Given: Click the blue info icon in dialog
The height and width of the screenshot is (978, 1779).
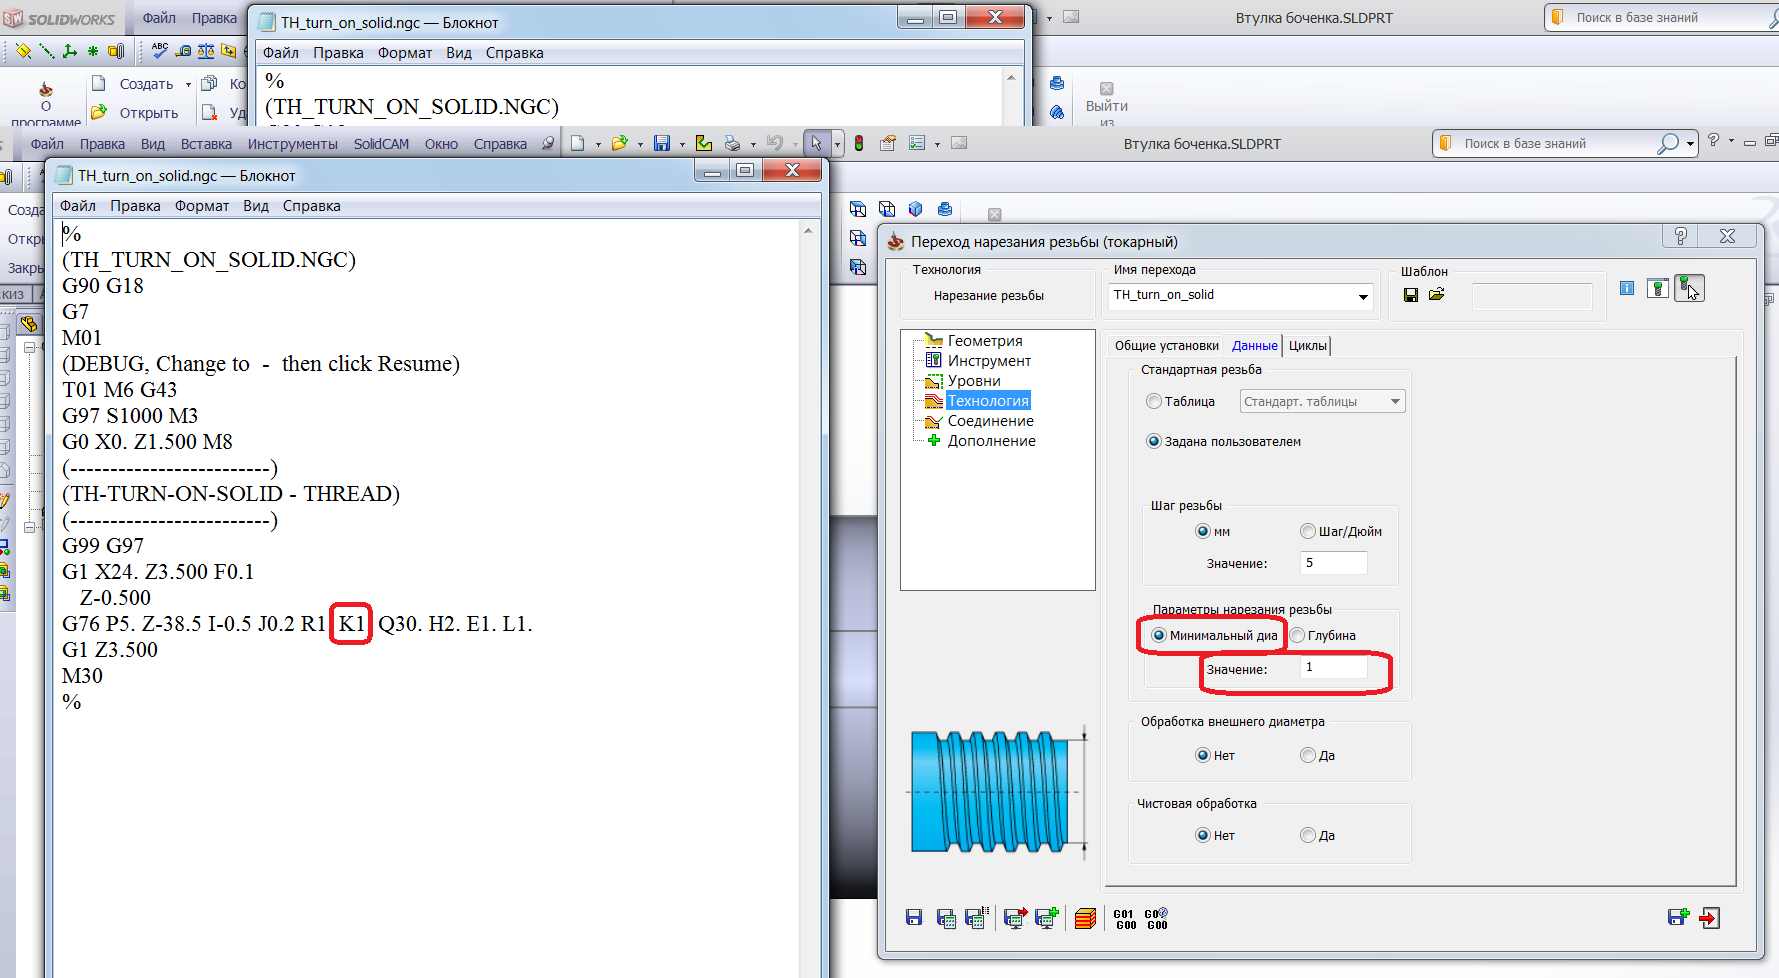Looking at the screenshot, I should pos(1627,288).
